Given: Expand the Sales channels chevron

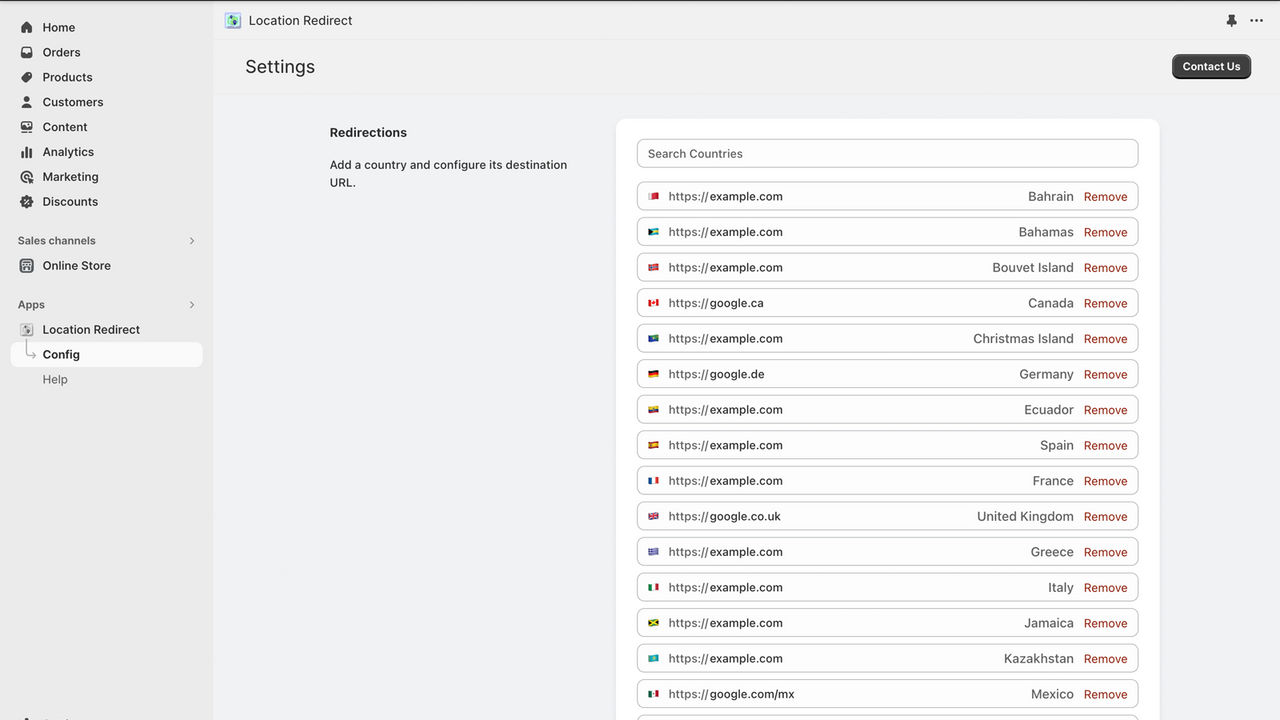Looking at the screenshot, I should click(x=192, y=241).
